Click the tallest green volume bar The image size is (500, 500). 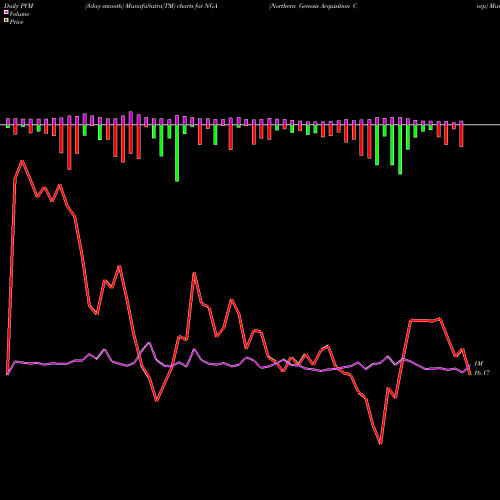click(x=177, y=153)
